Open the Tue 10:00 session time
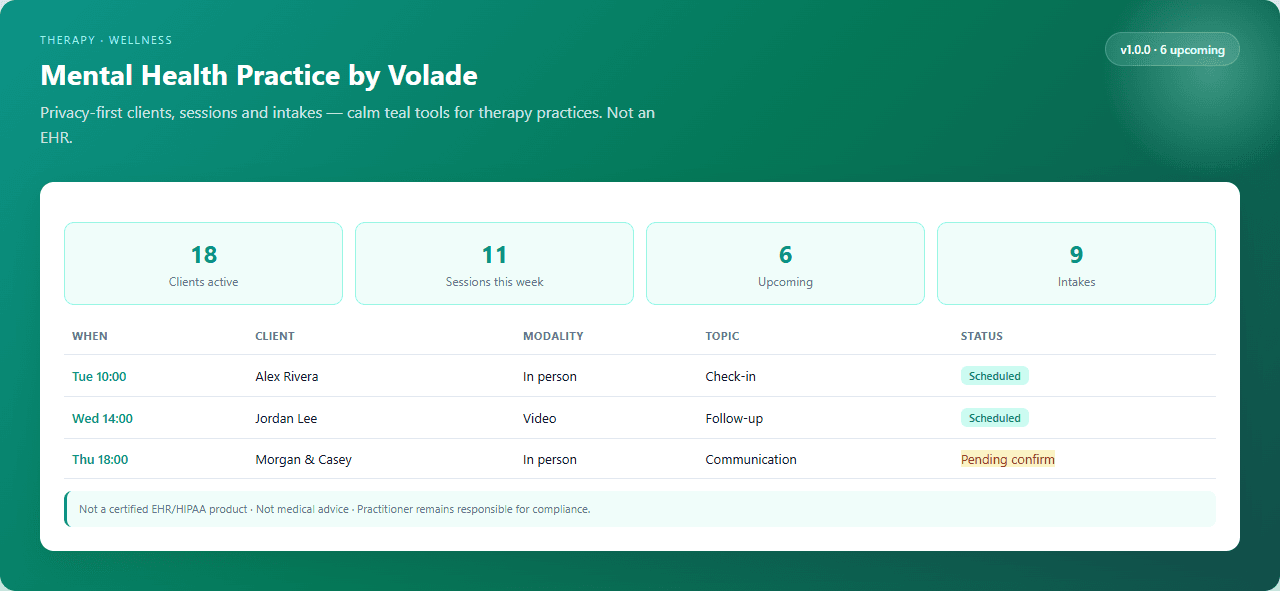The image size is (1280, 591). 99,377
